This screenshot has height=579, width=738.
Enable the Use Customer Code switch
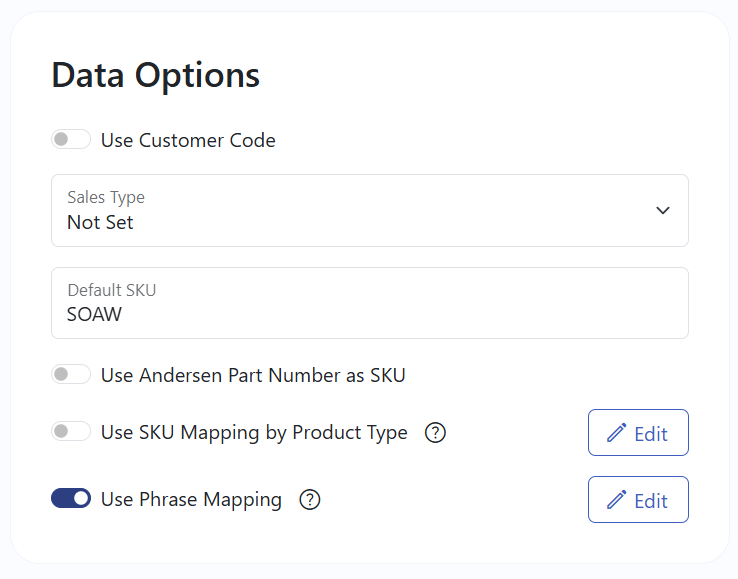pyautogui.click(x=71, y=140)
